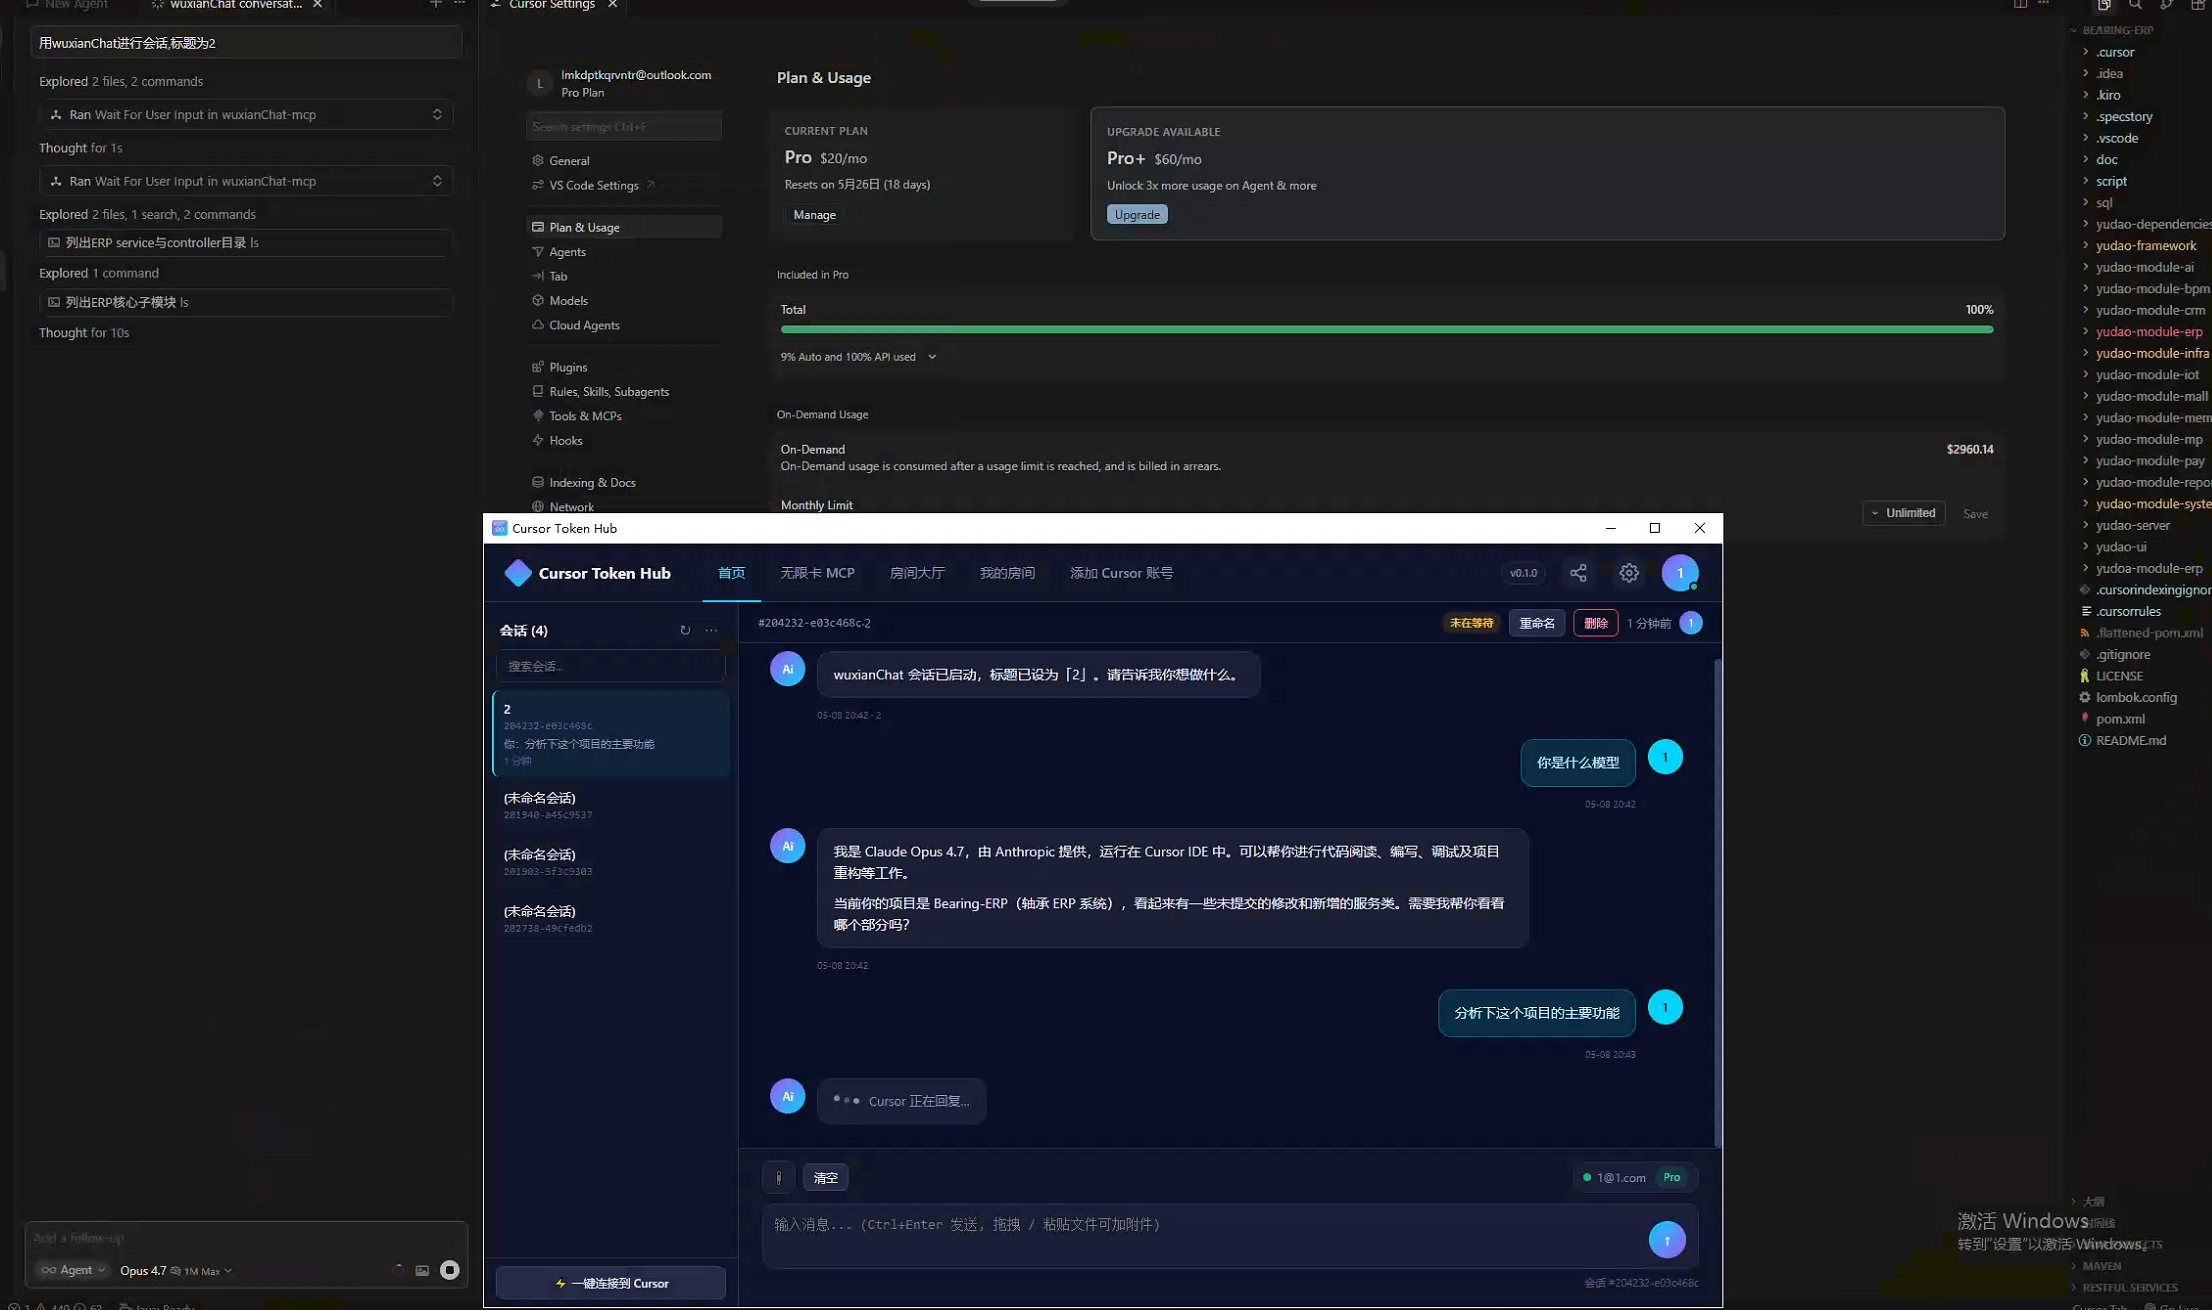
Task: Open the more options menu beside 会话 (4)
Action: (x=711, y=630)
